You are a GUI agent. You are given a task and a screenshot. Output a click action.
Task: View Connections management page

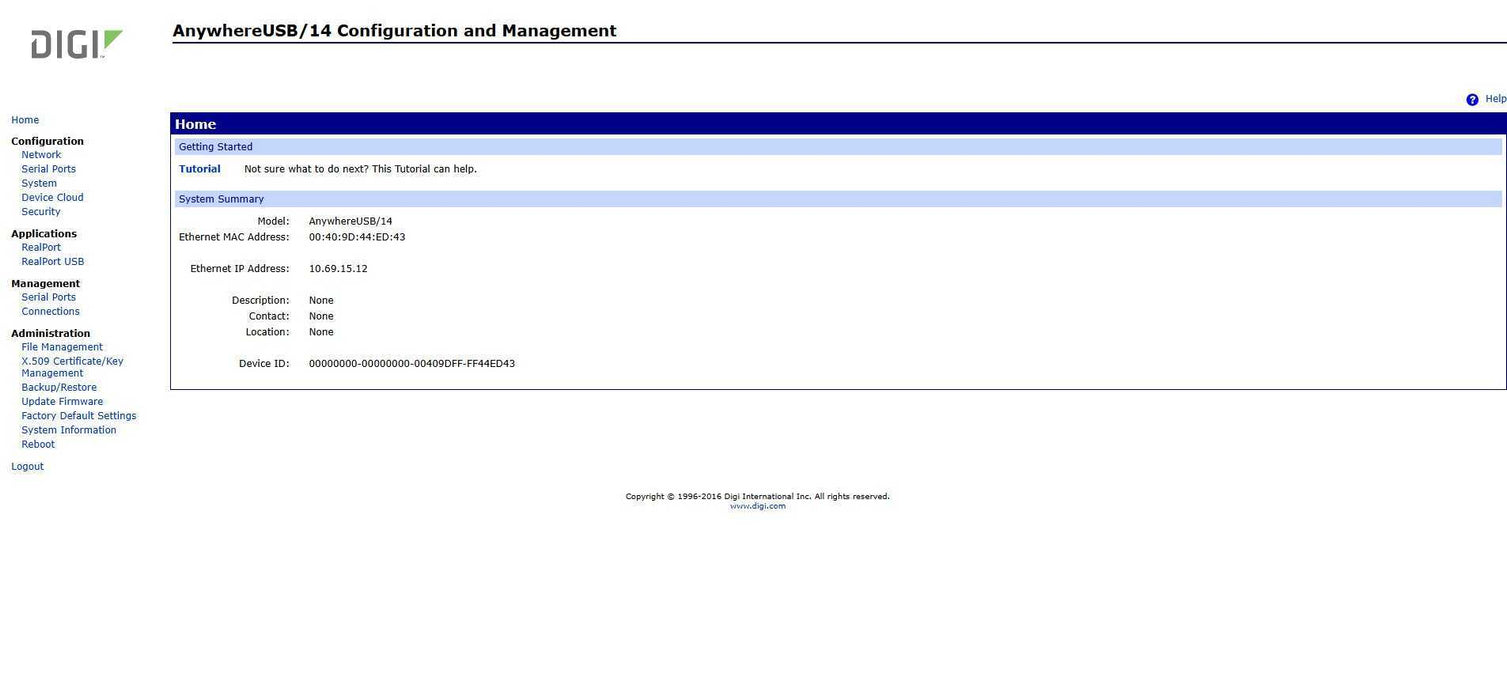[x=50, y=312]
